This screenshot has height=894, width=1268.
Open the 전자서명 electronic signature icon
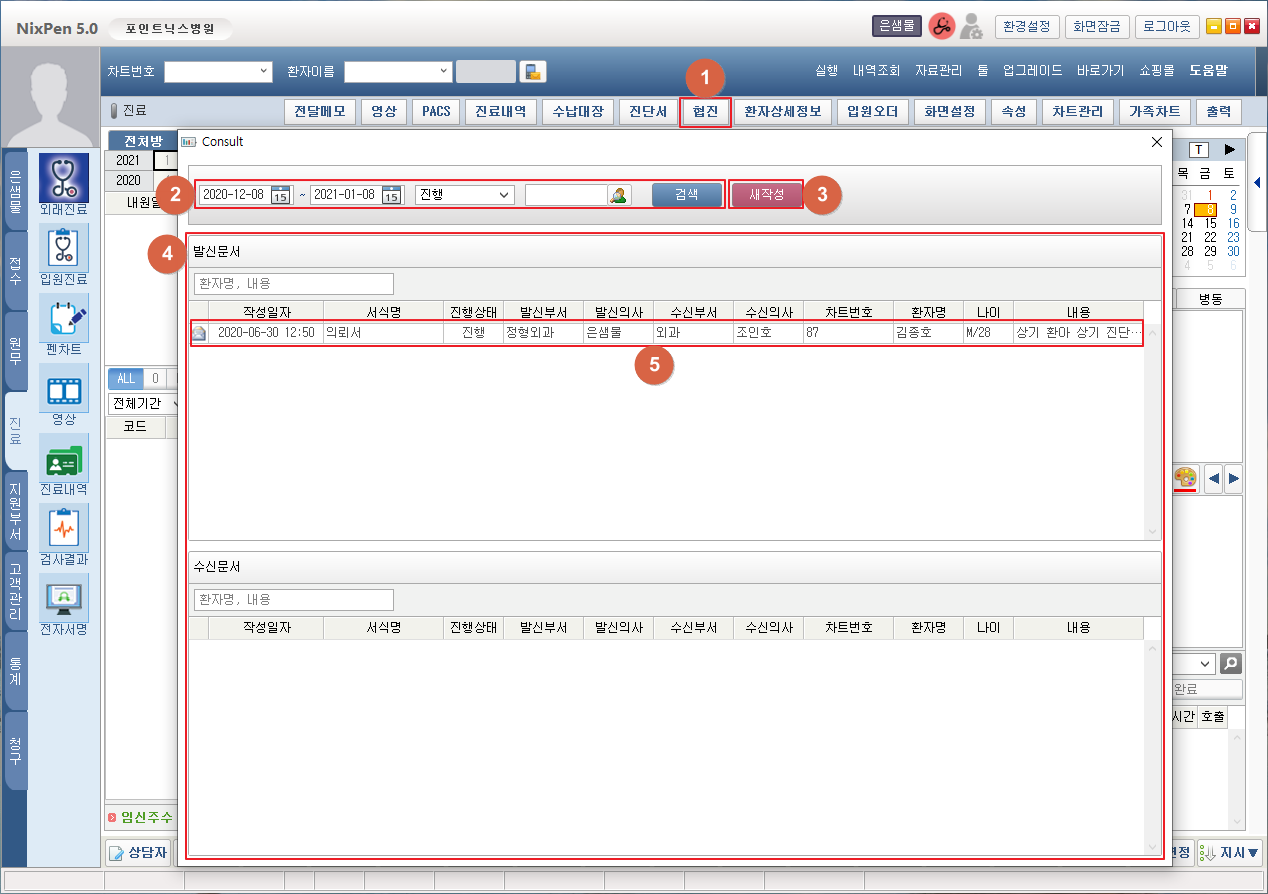[x=63, y=600]
